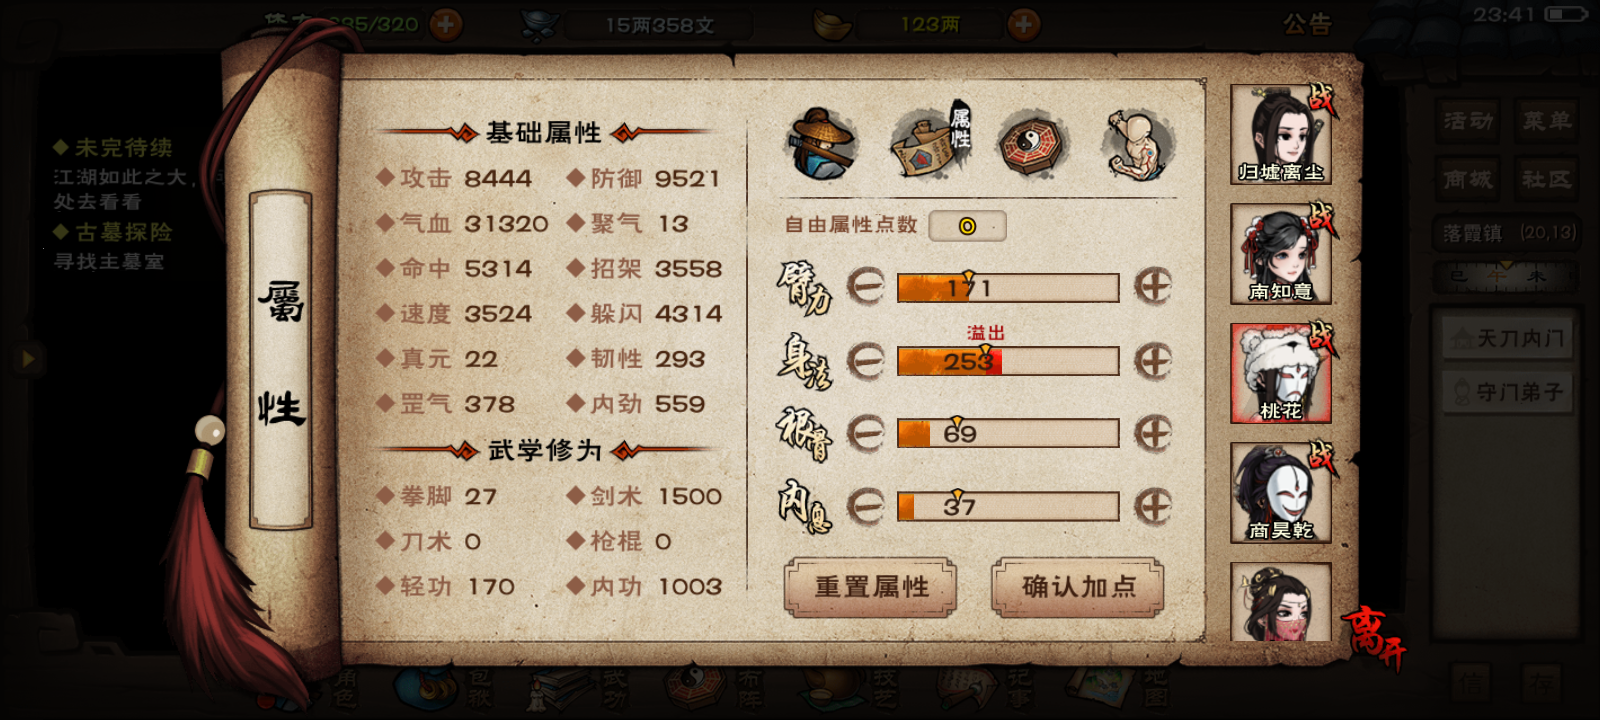
Task: Expand the left quest panel arrow
Action: click(27, 358)
